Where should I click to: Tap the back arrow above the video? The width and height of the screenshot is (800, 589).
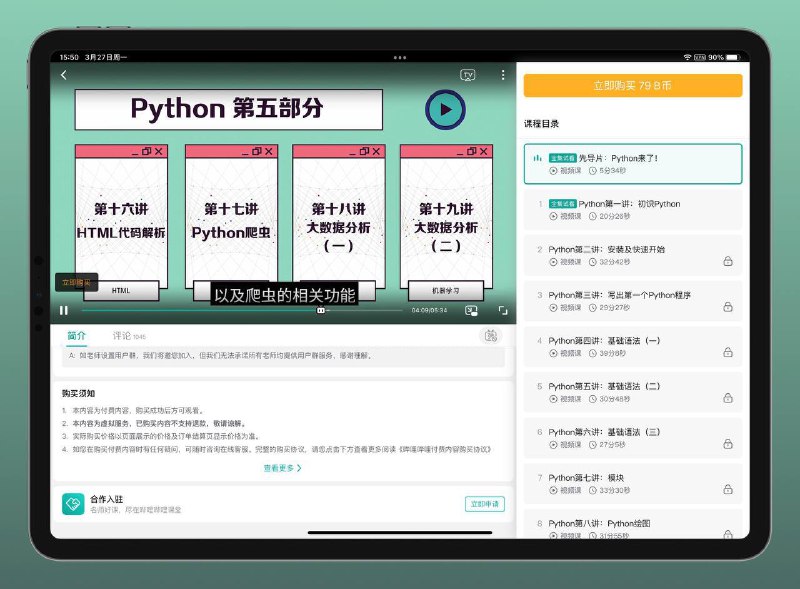point(65,74)
